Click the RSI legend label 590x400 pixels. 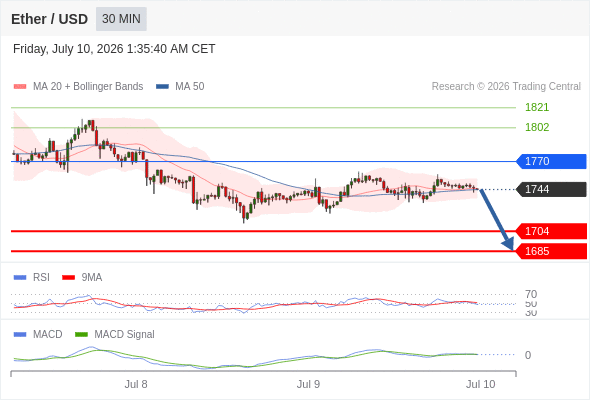coord(41,278)
